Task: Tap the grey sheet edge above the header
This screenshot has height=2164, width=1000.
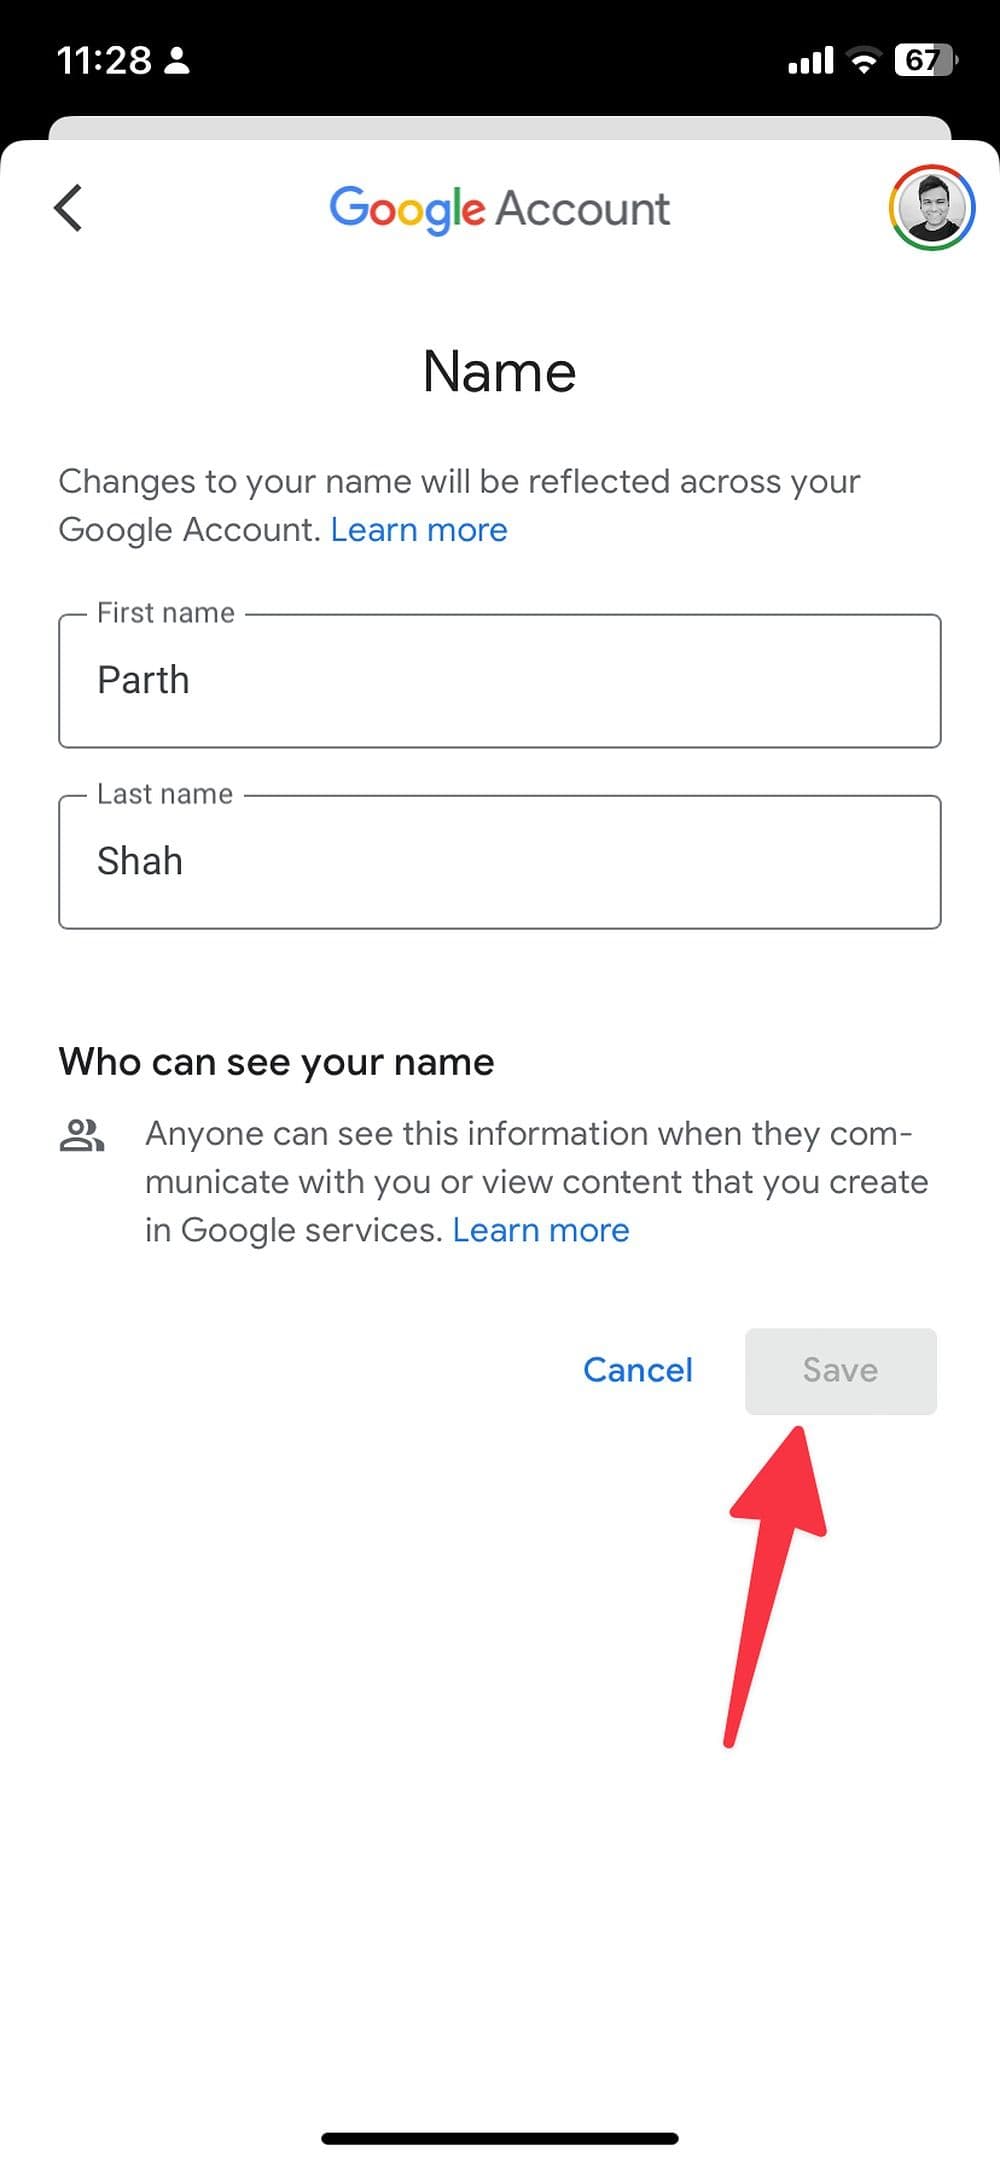Action: (x=499, y=127)
